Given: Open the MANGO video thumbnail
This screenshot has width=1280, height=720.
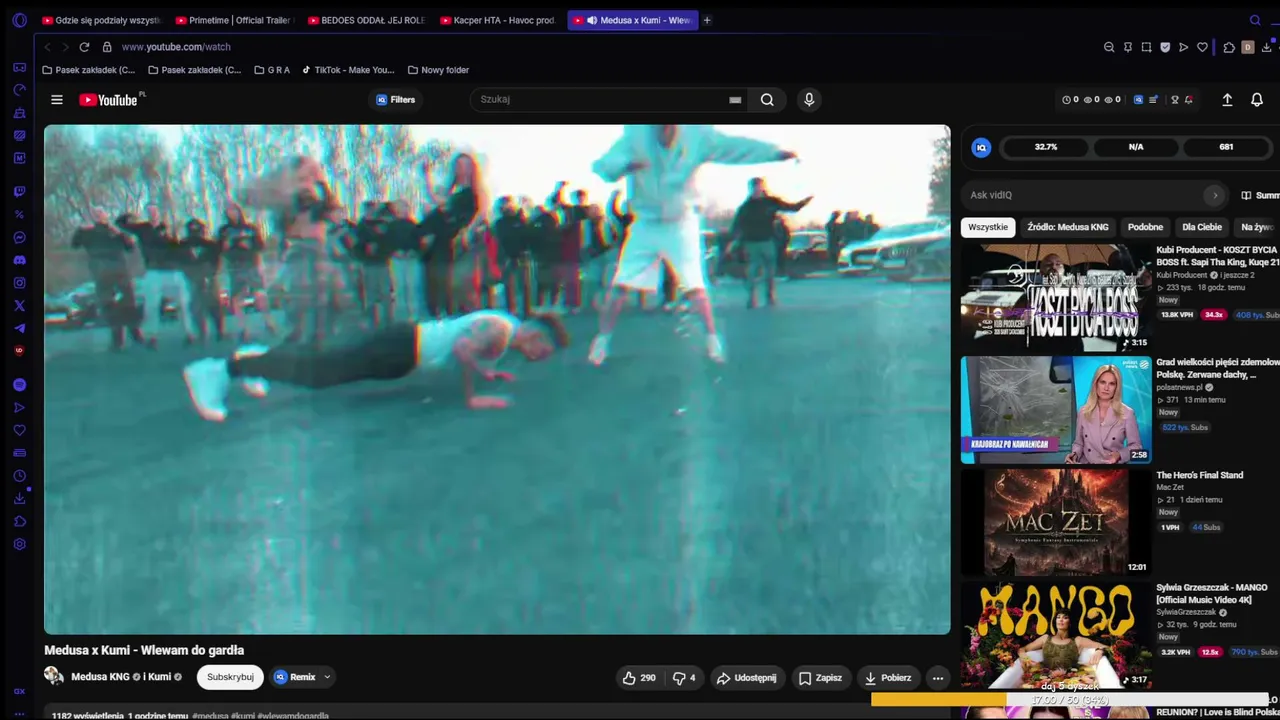Looking at the screenshot, I should [x=1056, y=636].
